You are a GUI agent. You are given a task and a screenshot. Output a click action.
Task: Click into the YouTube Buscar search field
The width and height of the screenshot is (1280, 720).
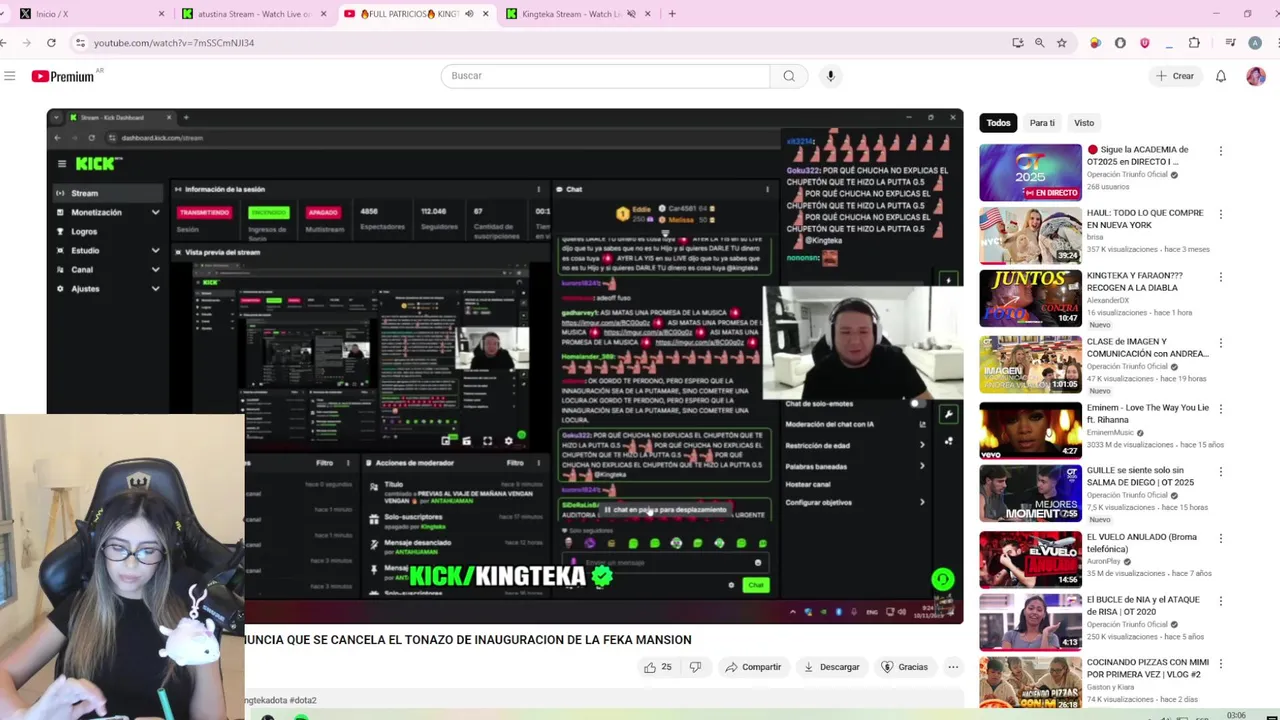click(x=605, y=76)
